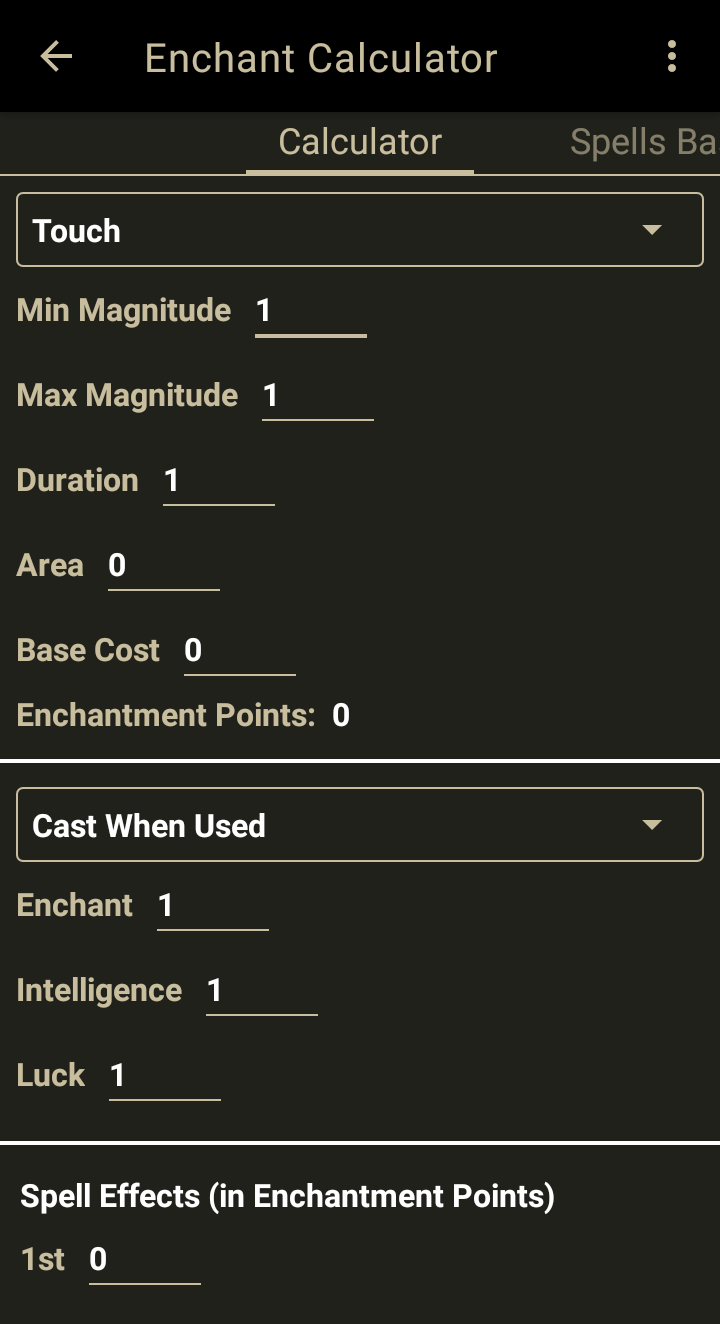Tap the Spell Effects section heading

[287, 1197]
